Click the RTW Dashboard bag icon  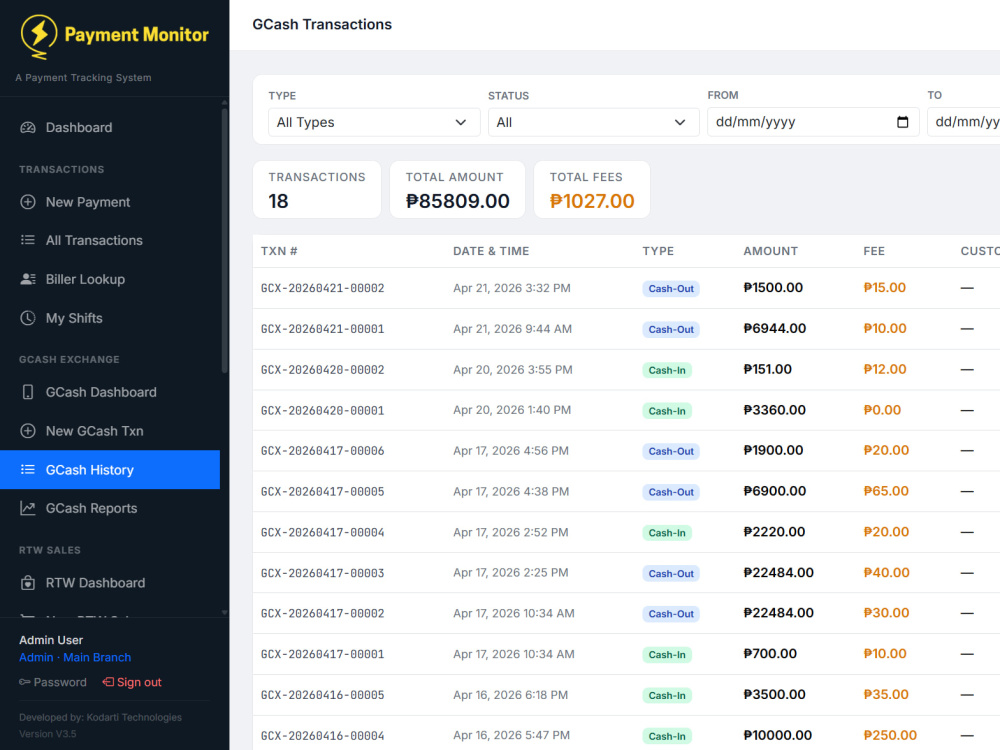[27, 583]
